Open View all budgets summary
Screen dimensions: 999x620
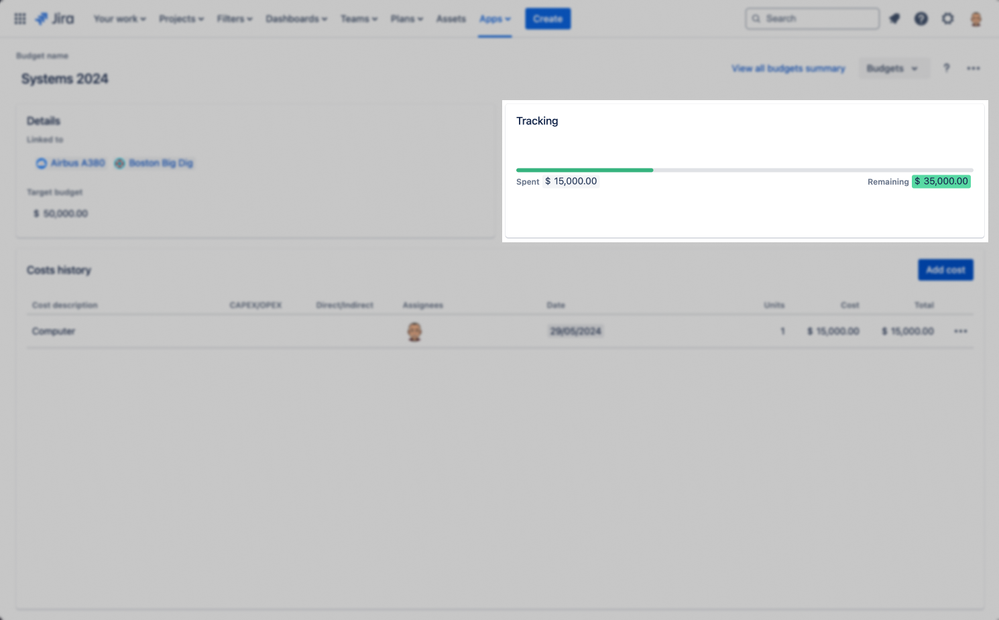click(788, 68)
